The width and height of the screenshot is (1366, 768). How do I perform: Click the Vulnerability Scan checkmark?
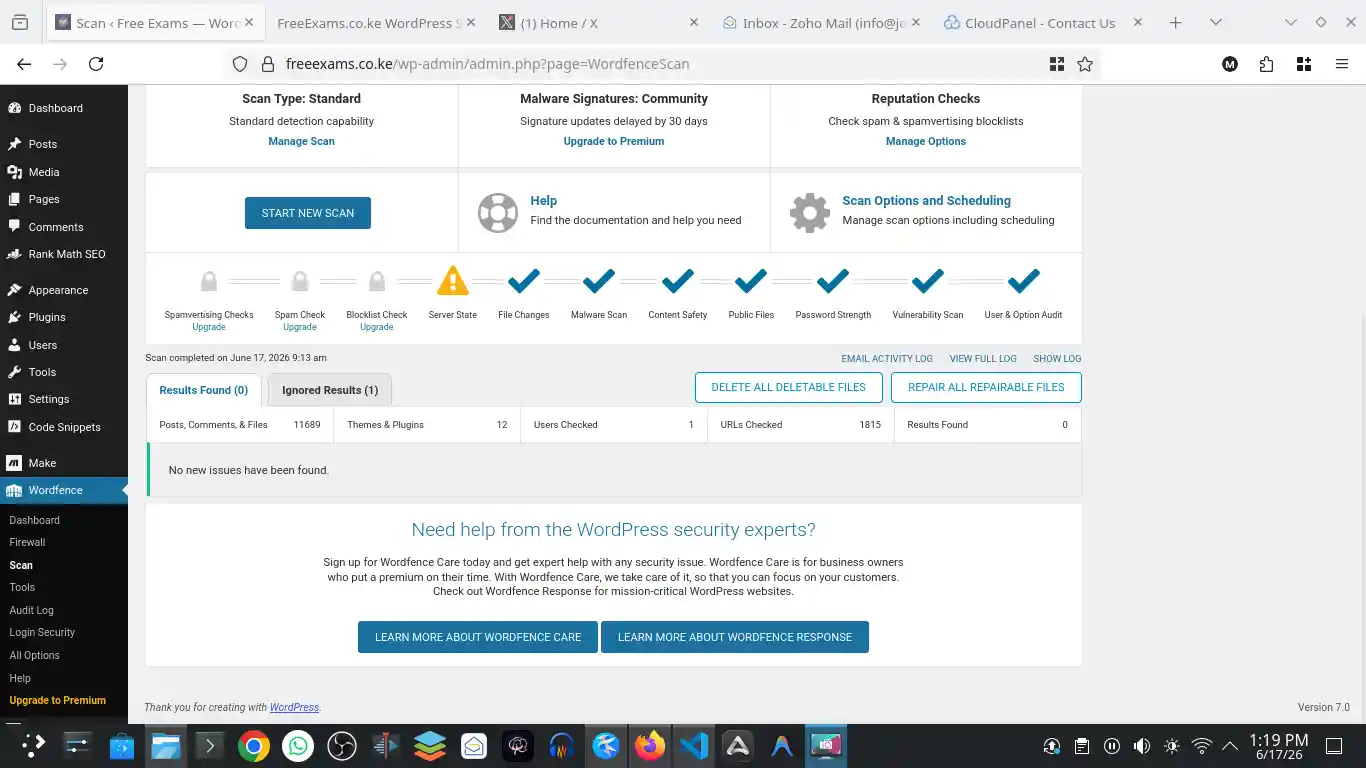pyautogui.click(x=928, y=281)
